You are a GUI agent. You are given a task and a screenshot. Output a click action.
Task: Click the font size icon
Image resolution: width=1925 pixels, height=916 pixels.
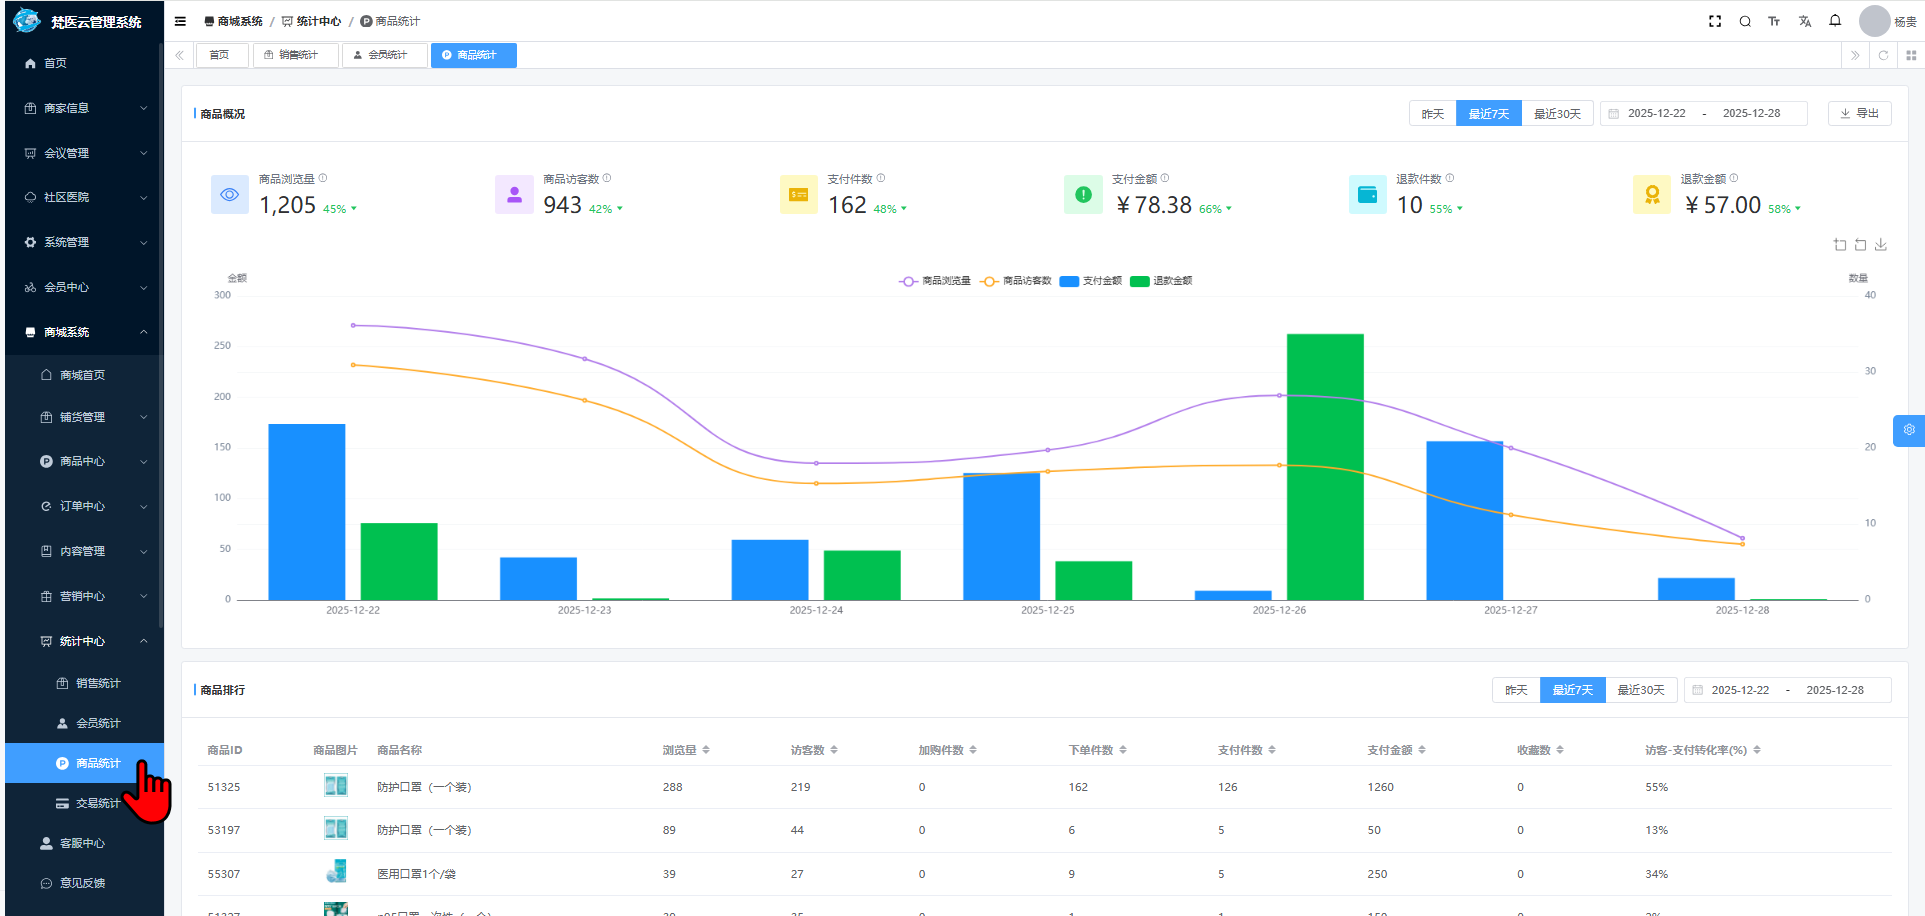click(1774, 21)
